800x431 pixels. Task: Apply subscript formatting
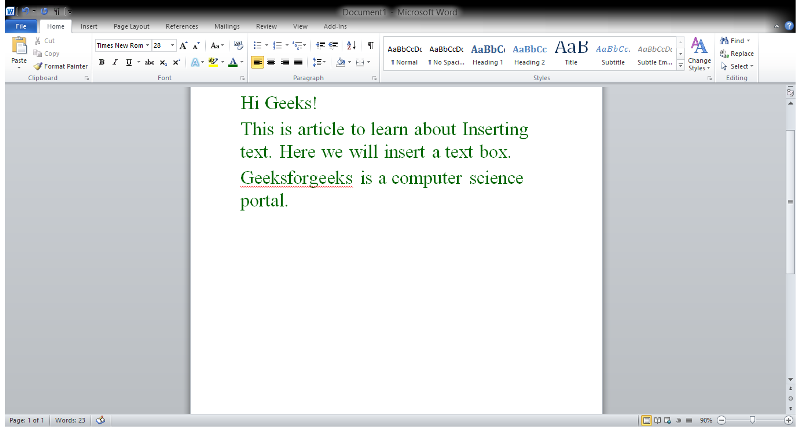click(163, 62)
